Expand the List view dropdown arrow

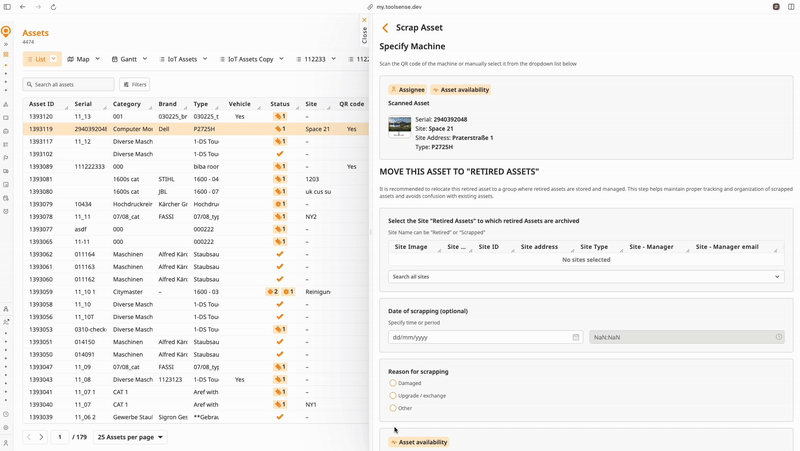tap(54, 59)
